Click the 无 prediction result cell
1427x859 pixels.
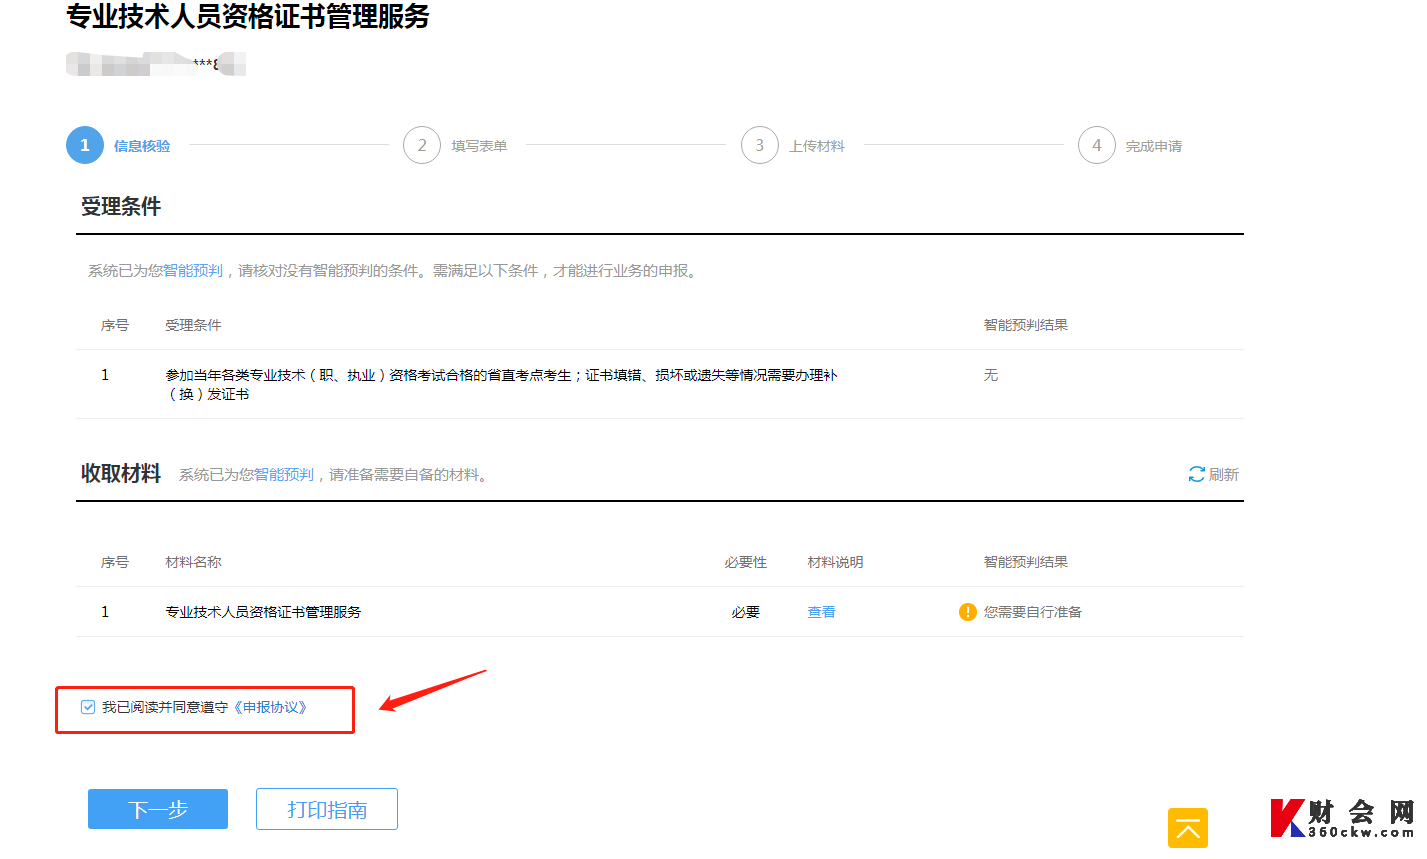coord(991,375)
